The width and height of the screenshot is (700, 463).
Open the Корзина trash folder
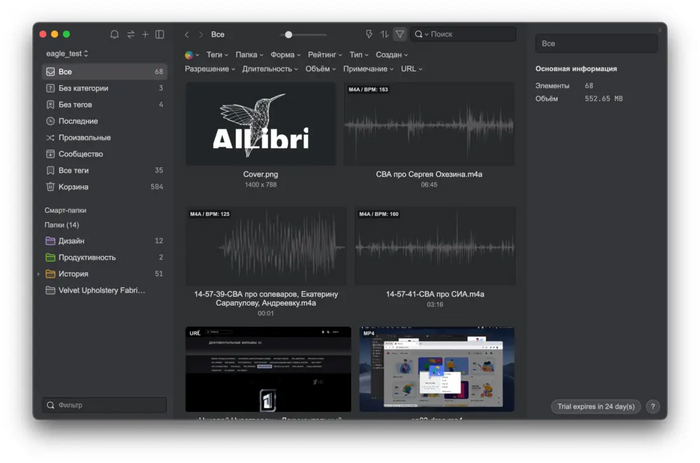pyautogui.click(x=73, y=187)
